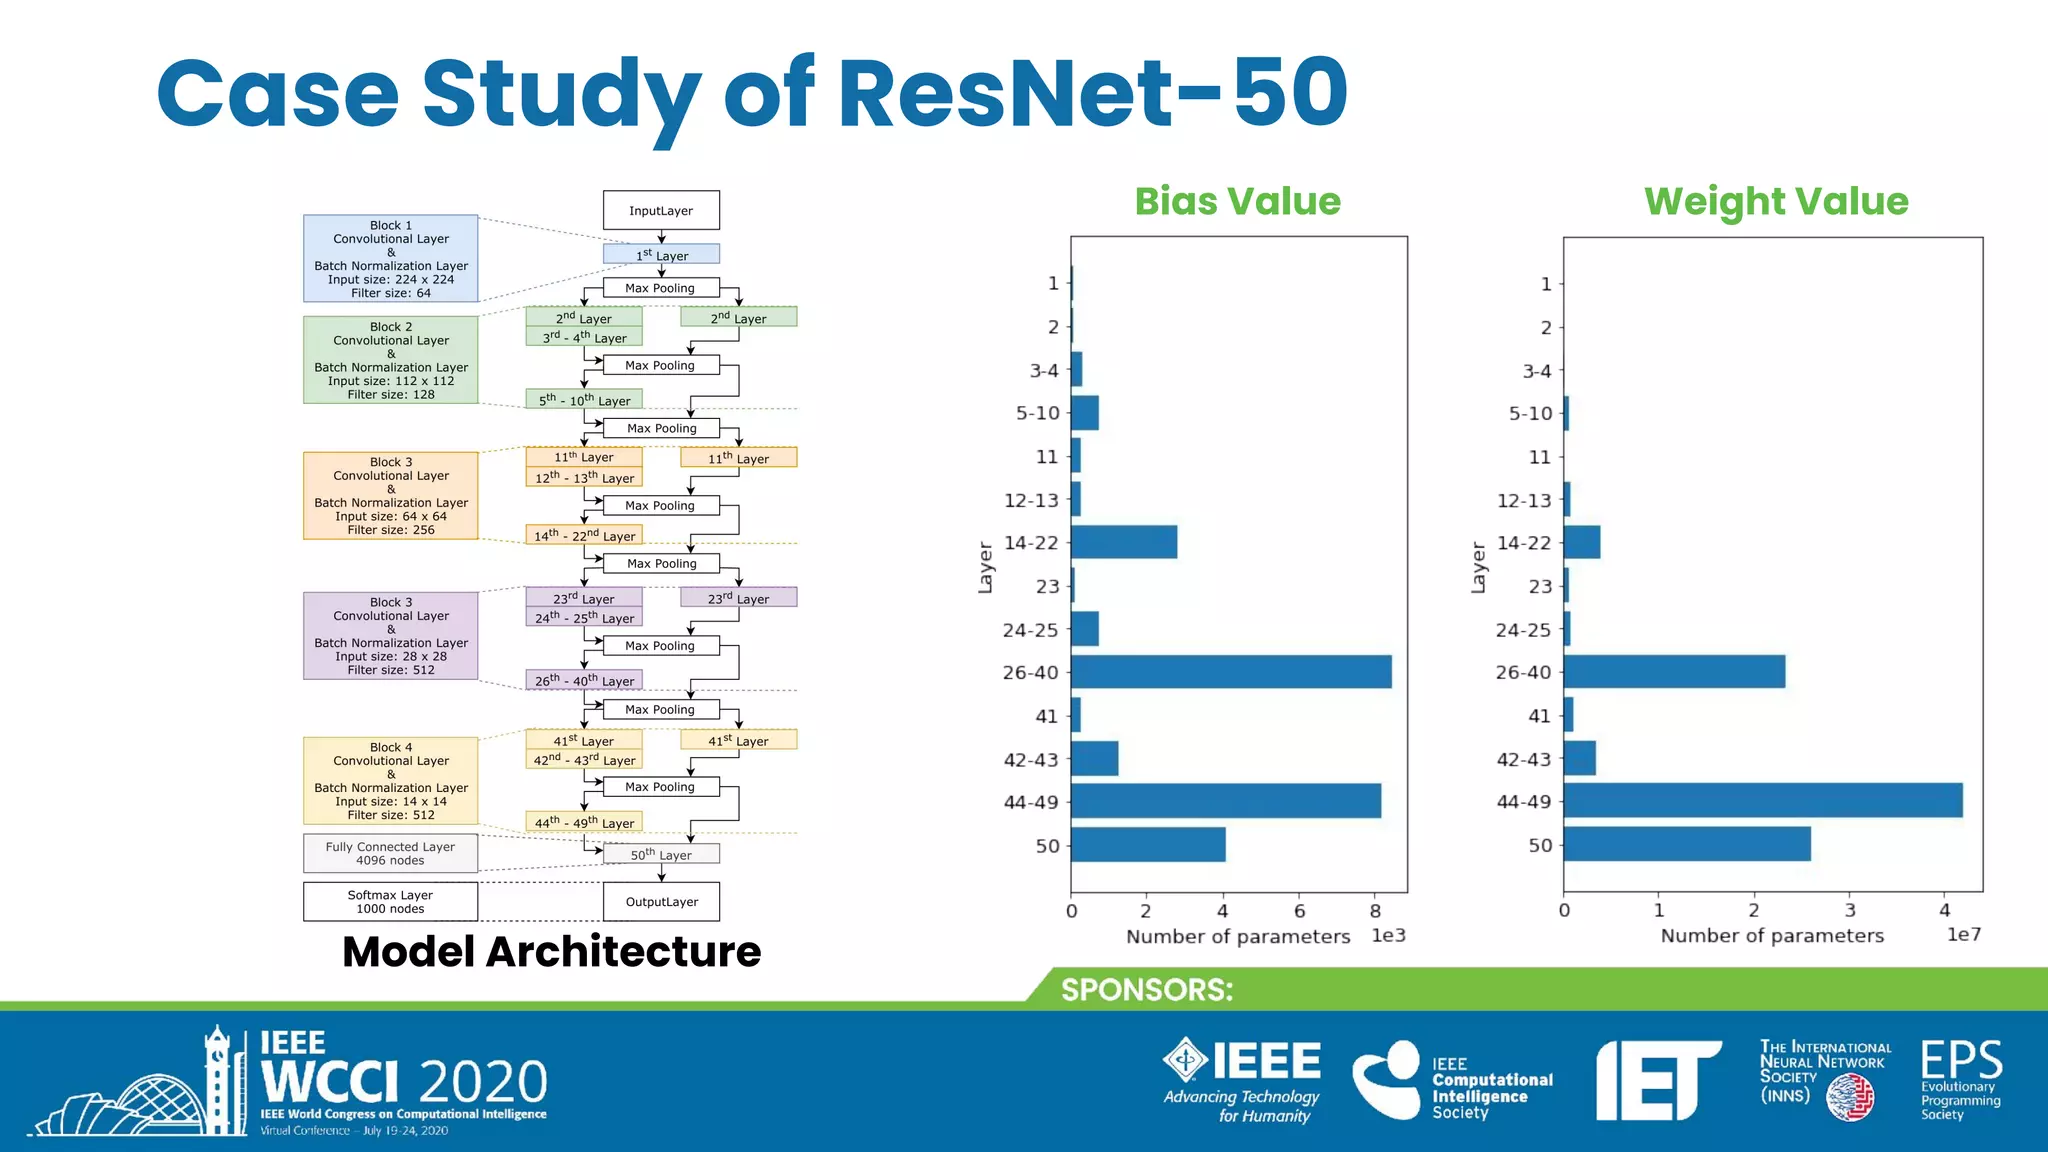Click the OutputLayer box in diagram

(x=661, y=901)
